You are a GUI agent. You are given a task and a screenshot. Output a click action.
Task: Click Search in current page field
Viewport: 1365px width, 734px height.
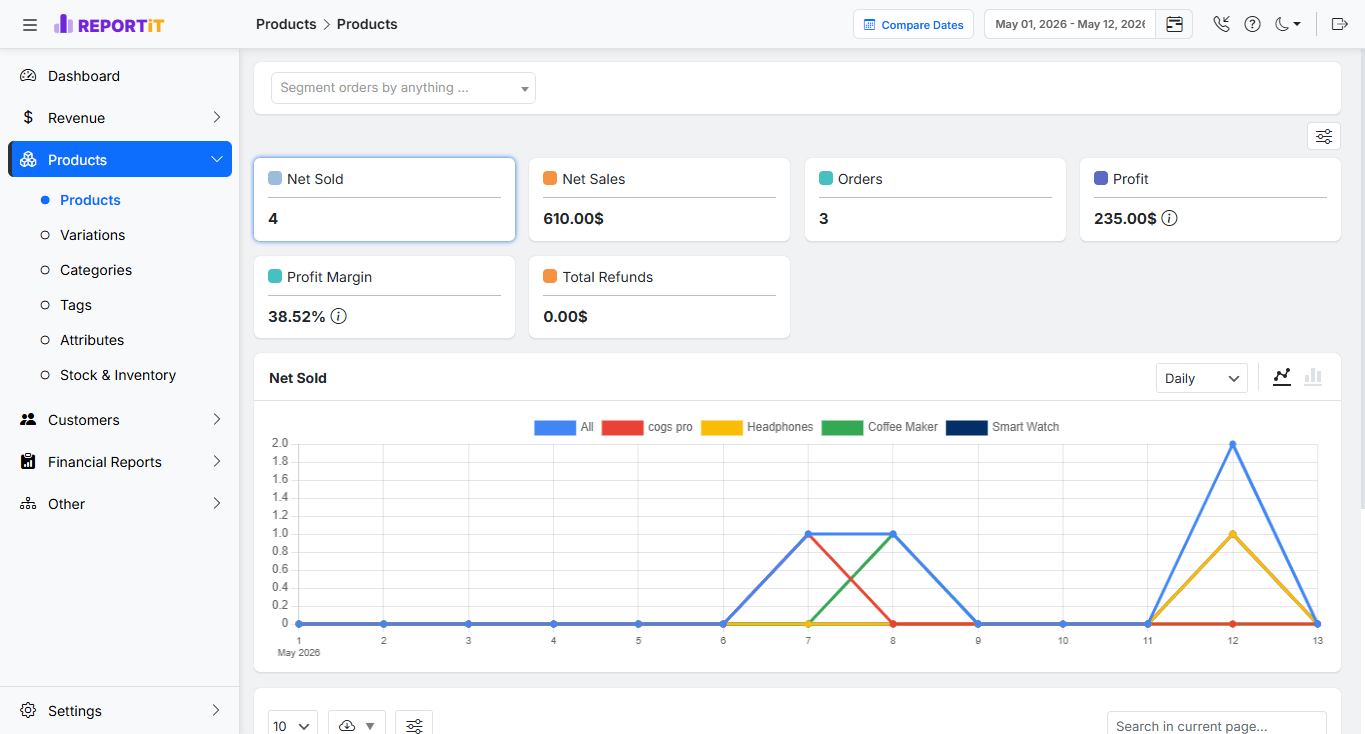(x=1217, y=725)
